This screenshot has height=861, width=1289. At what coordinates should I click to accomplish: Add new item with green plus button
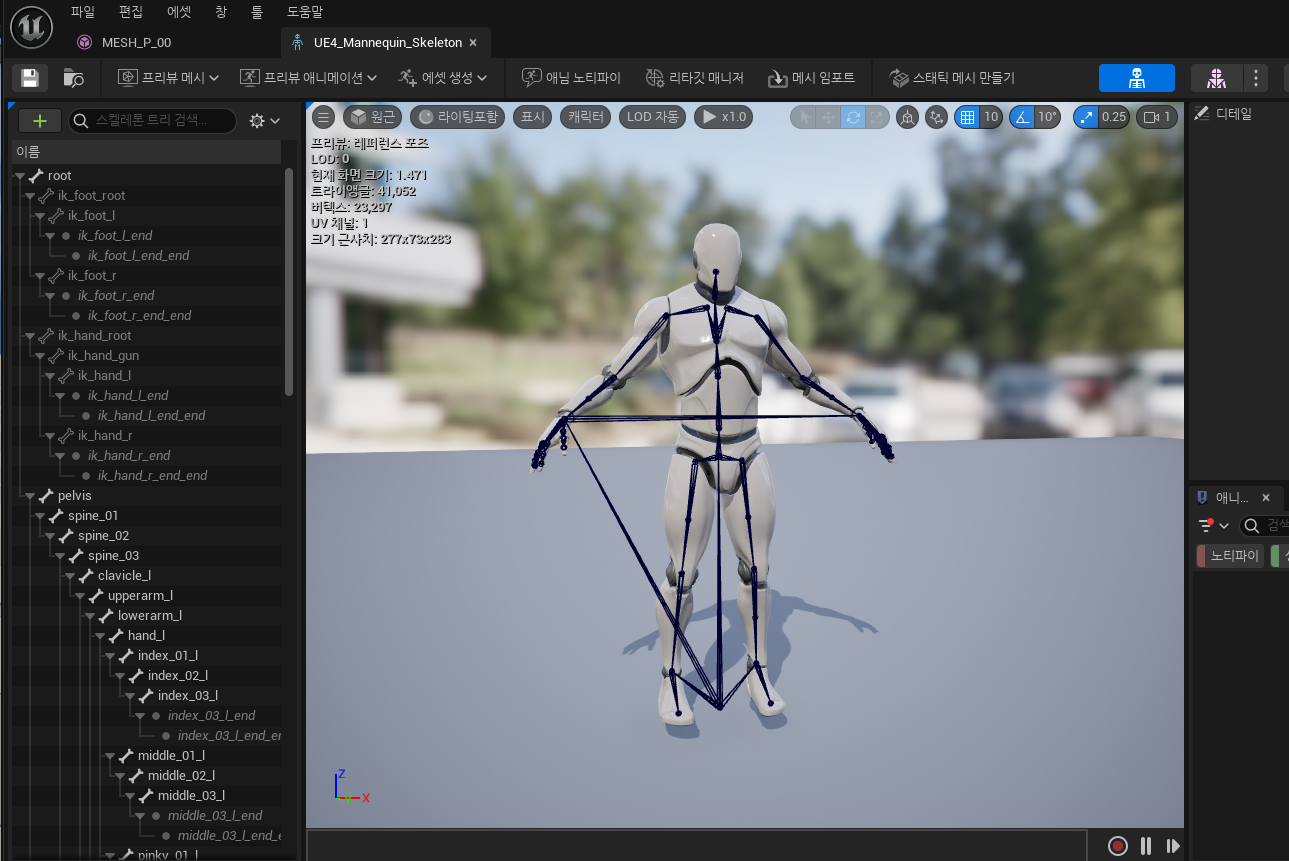coord(40,121)
